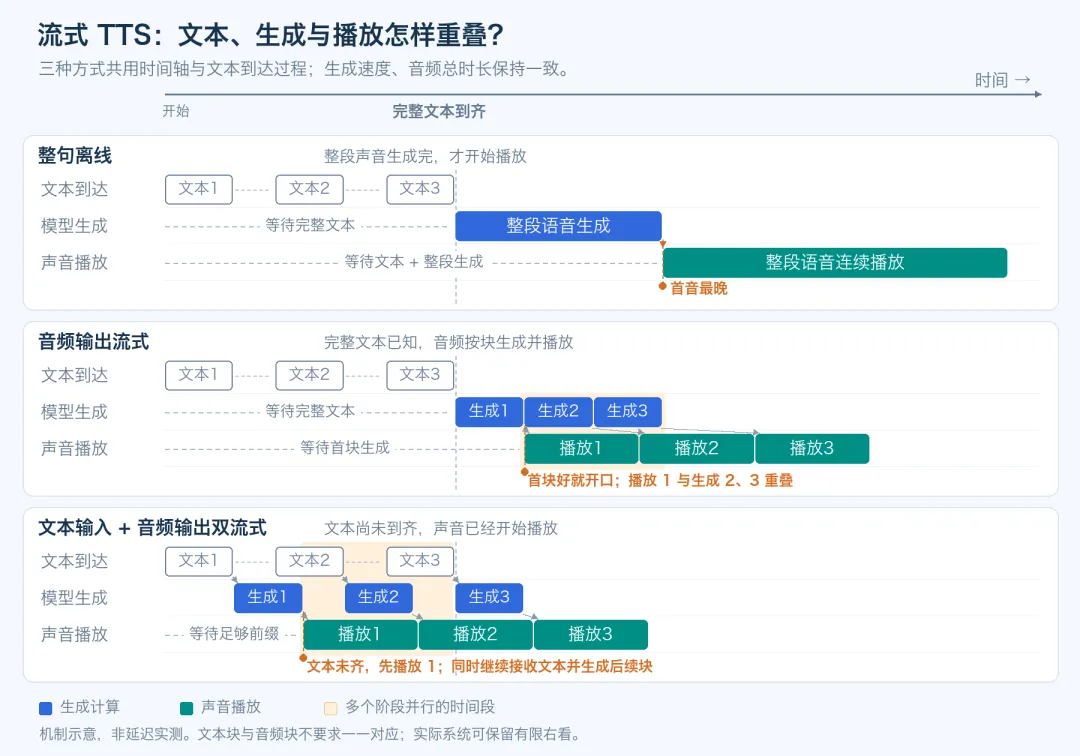This screenshot has width=1080, height=756.
Task: Click the 文本到达 row label in 整句离线
Action: 74,189
